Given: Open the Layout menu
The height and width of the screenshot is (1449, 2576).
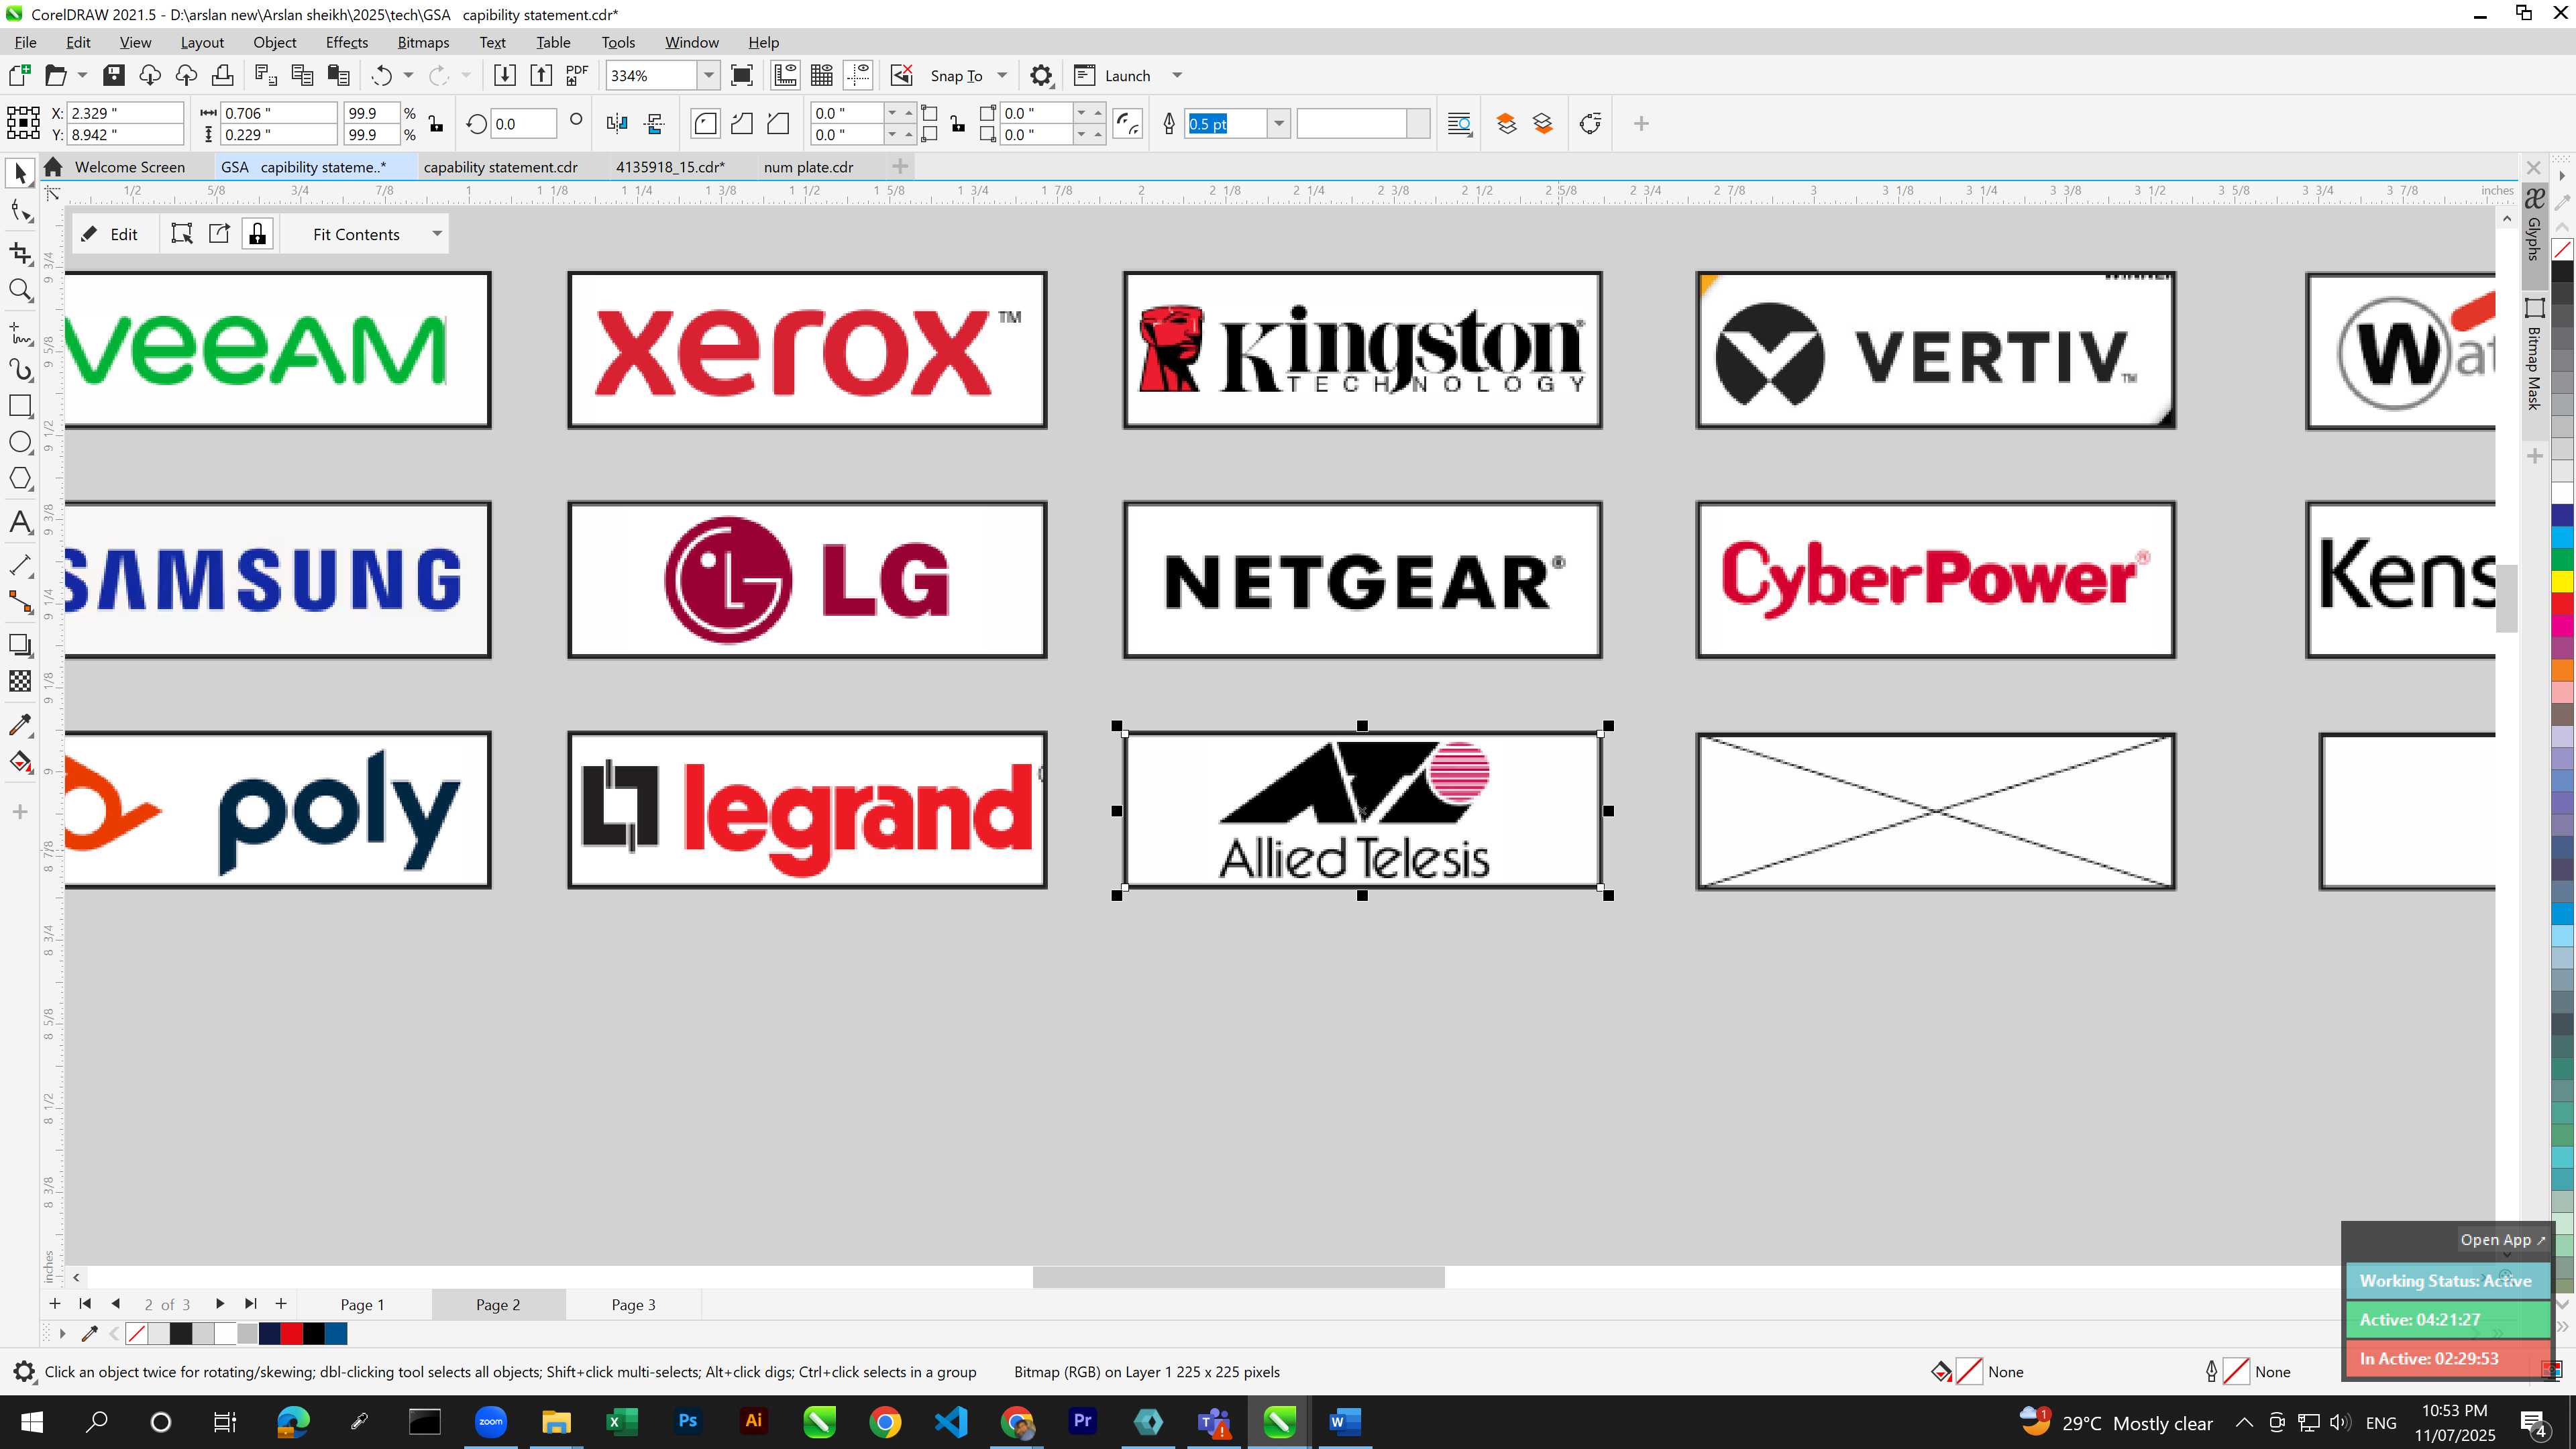Looking at the screenshot, I should pyautogui.click(x=202, y=42).
